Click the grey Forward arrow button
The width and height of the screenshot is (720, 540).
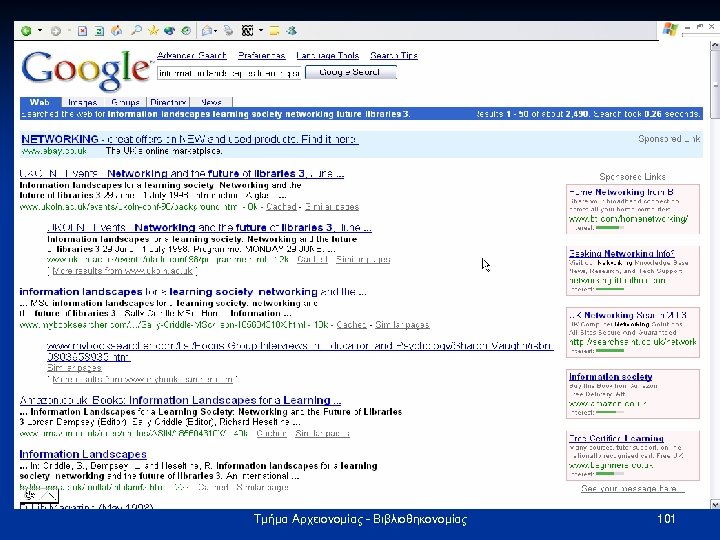coord(56,31)
